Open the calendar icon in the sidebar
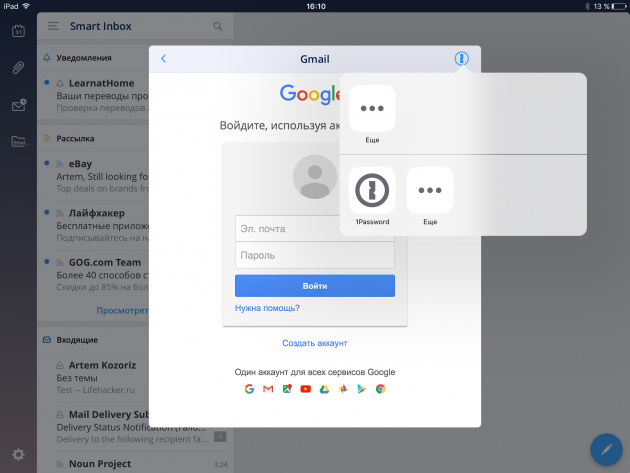 click(x=18, y=31)
